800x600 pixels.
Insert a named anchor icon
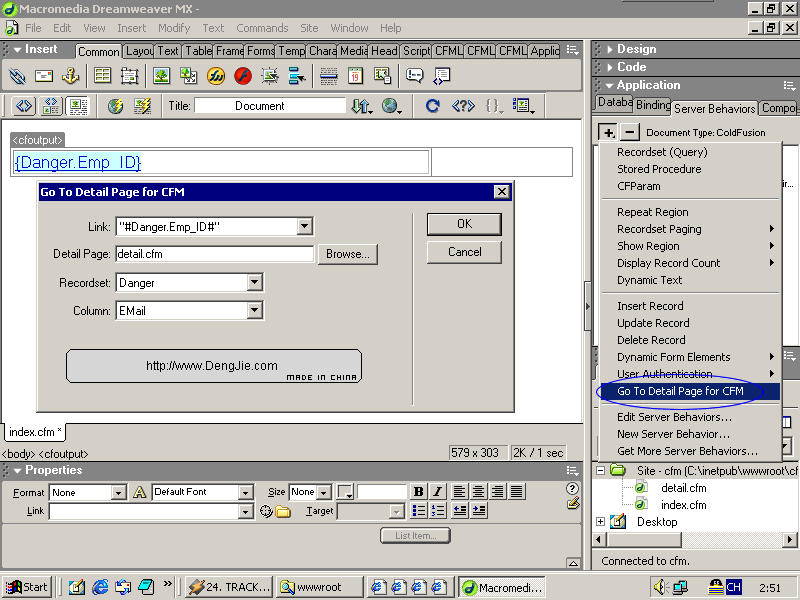coord(70,76)
